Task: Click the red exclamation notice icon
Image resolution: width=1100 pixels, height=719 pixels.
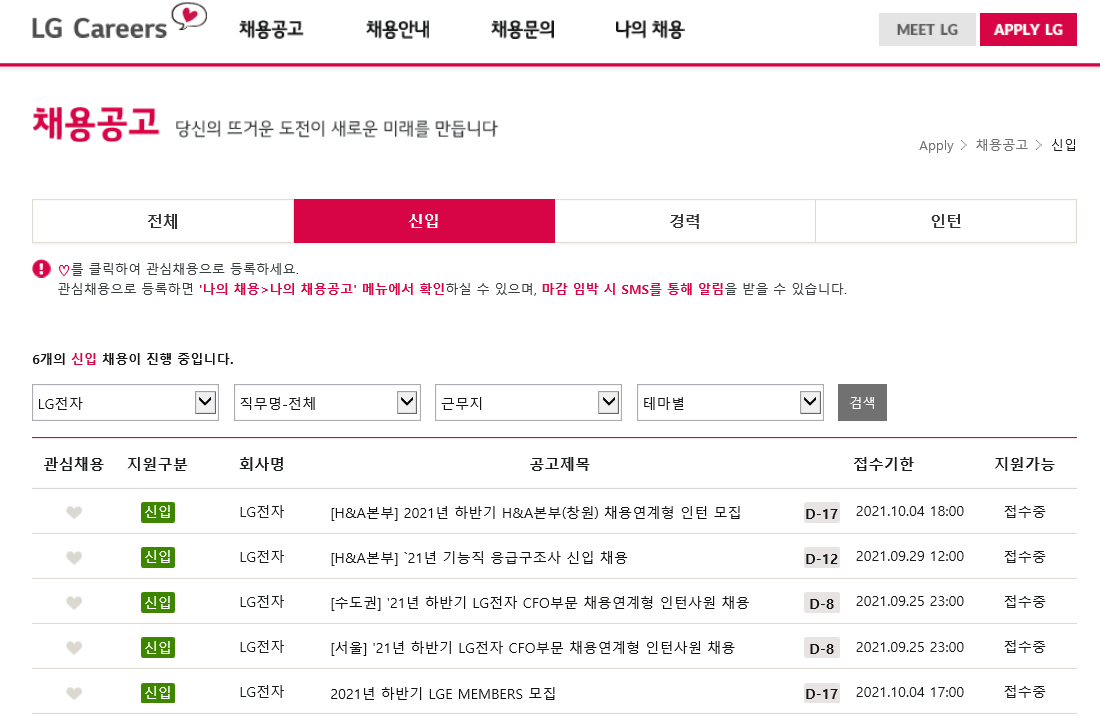Action: click(x=41, y=269)
